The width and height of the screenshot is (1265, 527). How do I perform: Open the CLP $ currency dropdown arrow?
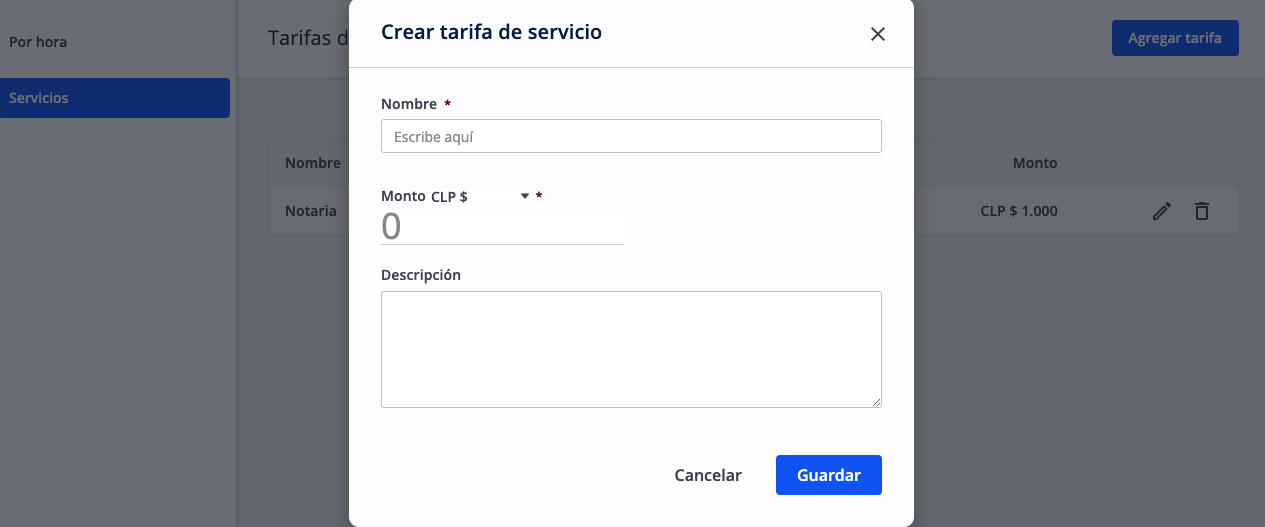click(x=525, y=197)
